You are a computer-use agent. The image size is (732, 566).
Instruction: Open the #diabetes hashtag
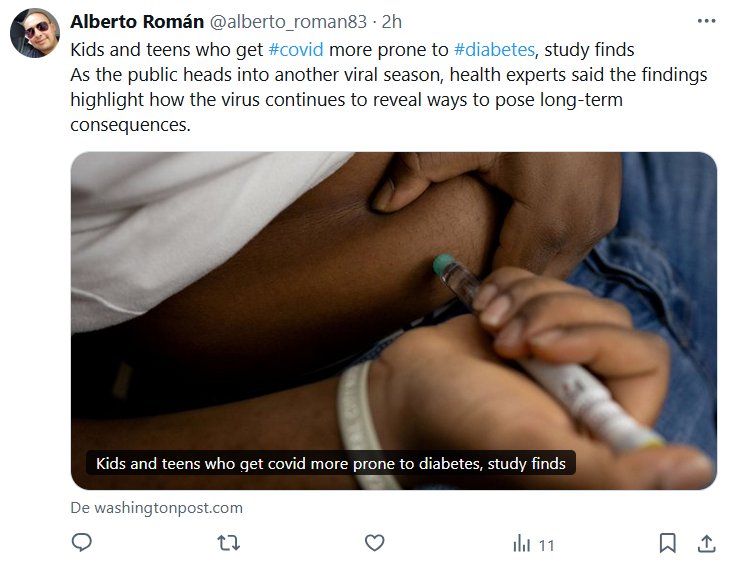pos(495,50)
